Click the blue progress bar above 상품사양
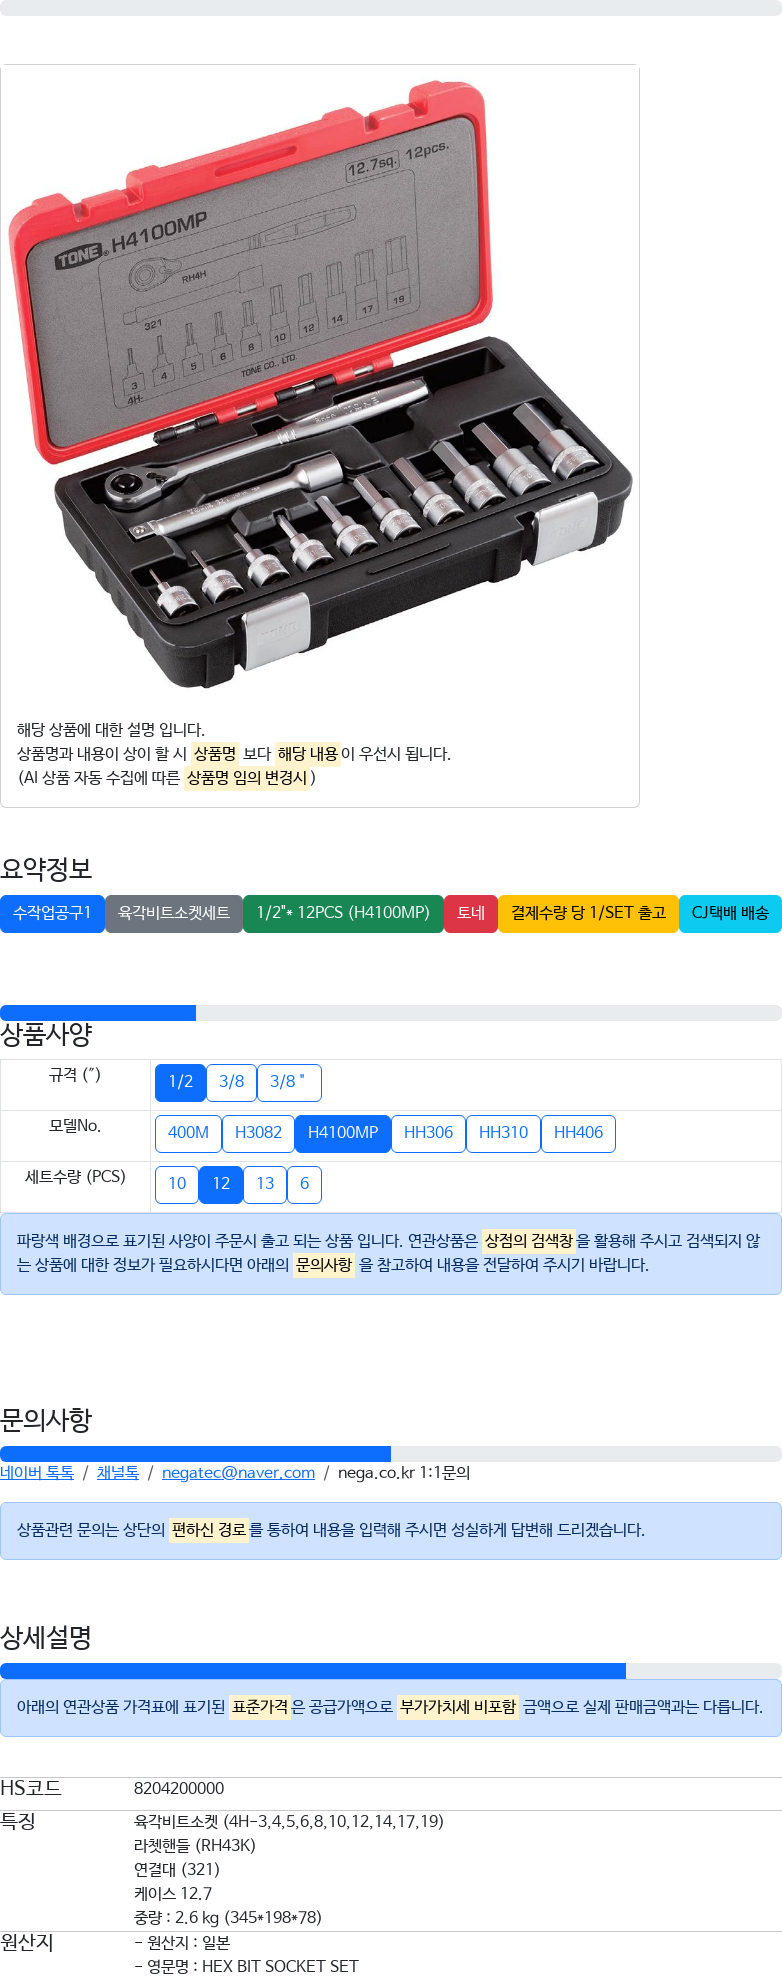This screenshot has width=782, height=1980. click(98, 1013)
